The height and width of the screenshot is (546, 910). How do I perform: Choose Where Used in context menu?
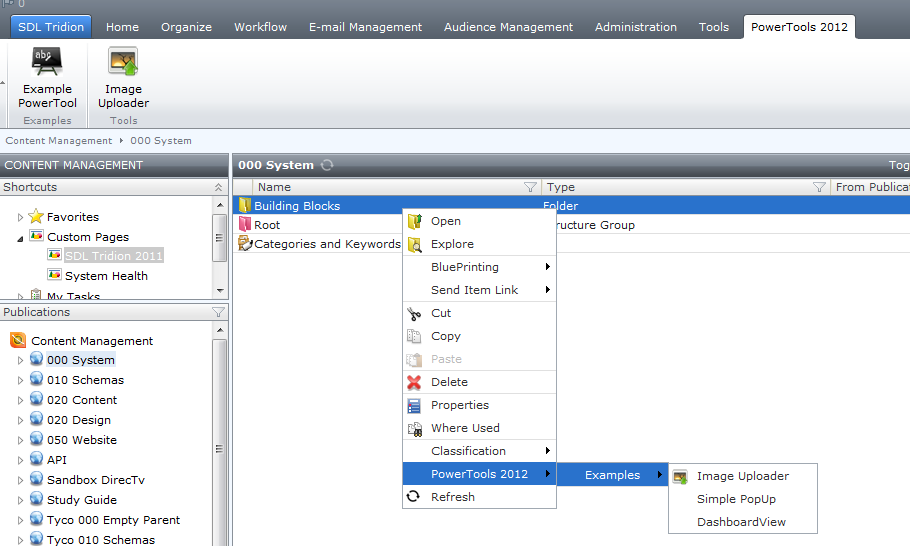pyautogui.click(x=465, y=428)
